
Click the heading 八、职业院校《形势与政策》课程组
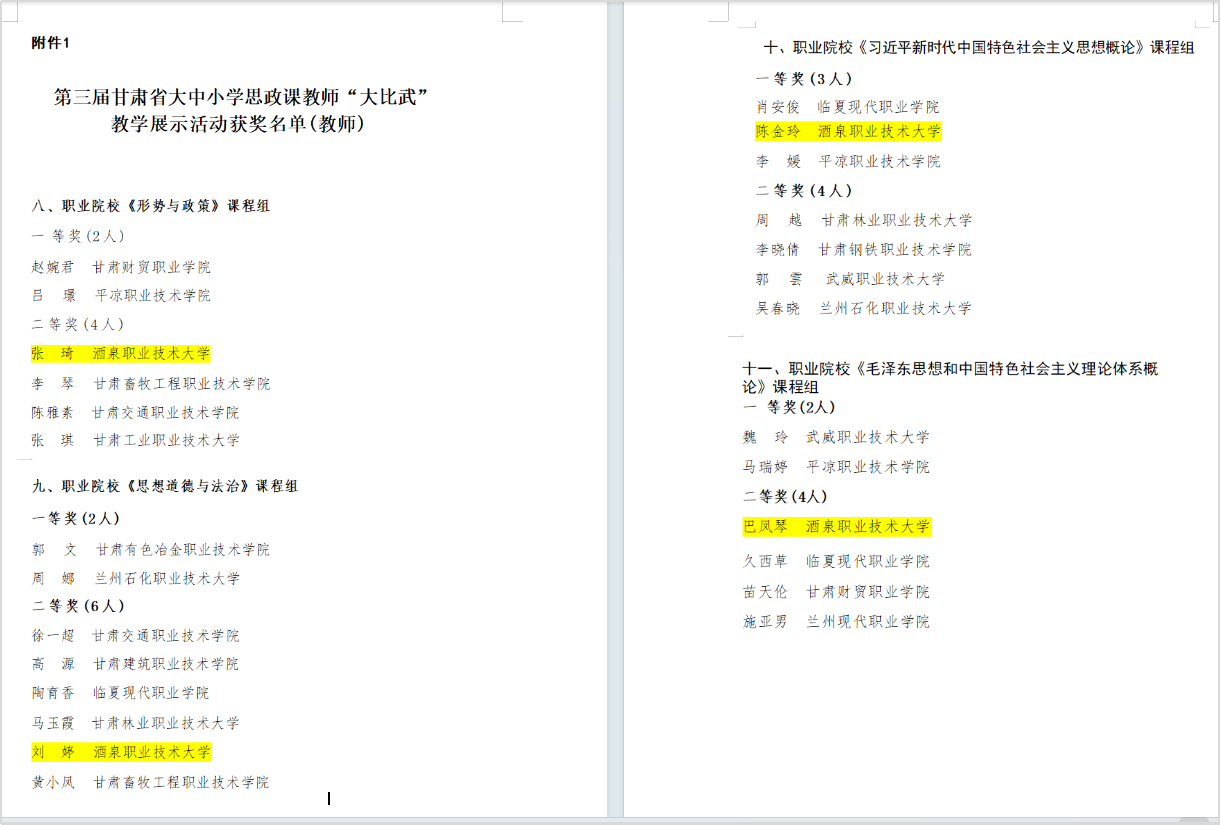tap(151, 206)
